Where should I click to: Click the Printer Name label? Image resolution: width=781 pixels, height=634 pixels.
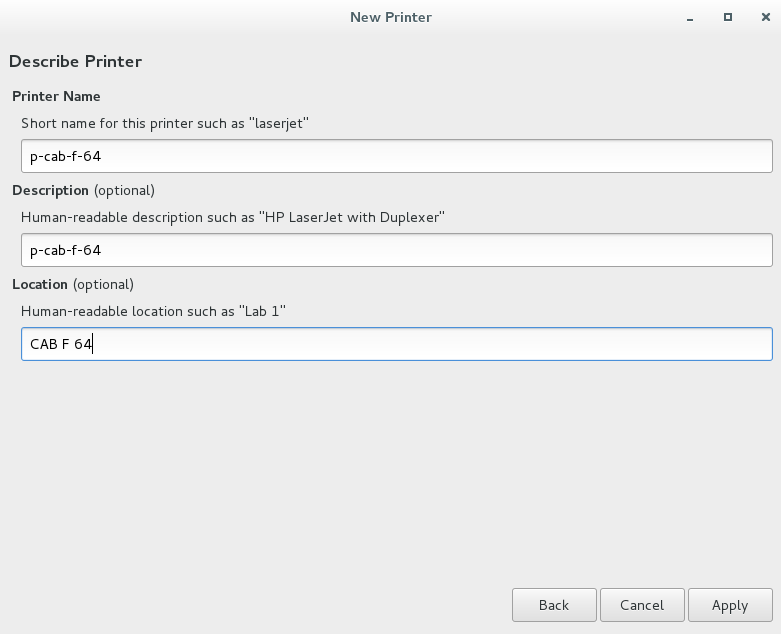(x=56, y=96)
